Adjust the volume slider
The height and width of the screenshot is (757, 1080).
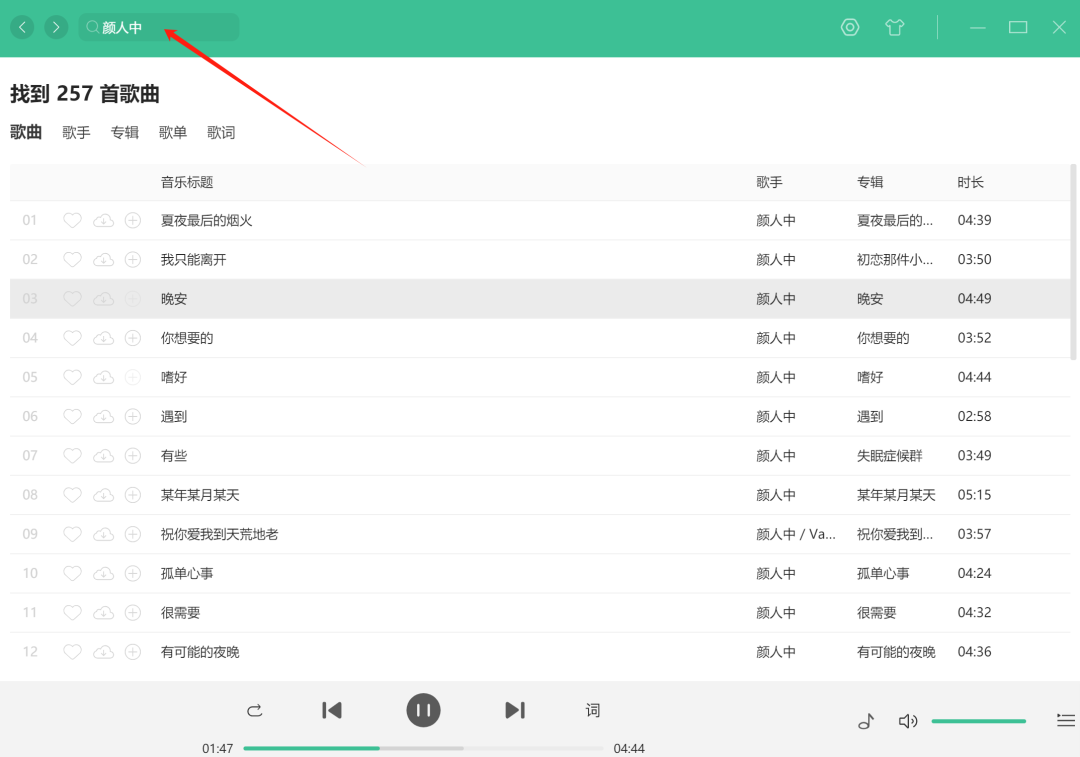(979, 721)
